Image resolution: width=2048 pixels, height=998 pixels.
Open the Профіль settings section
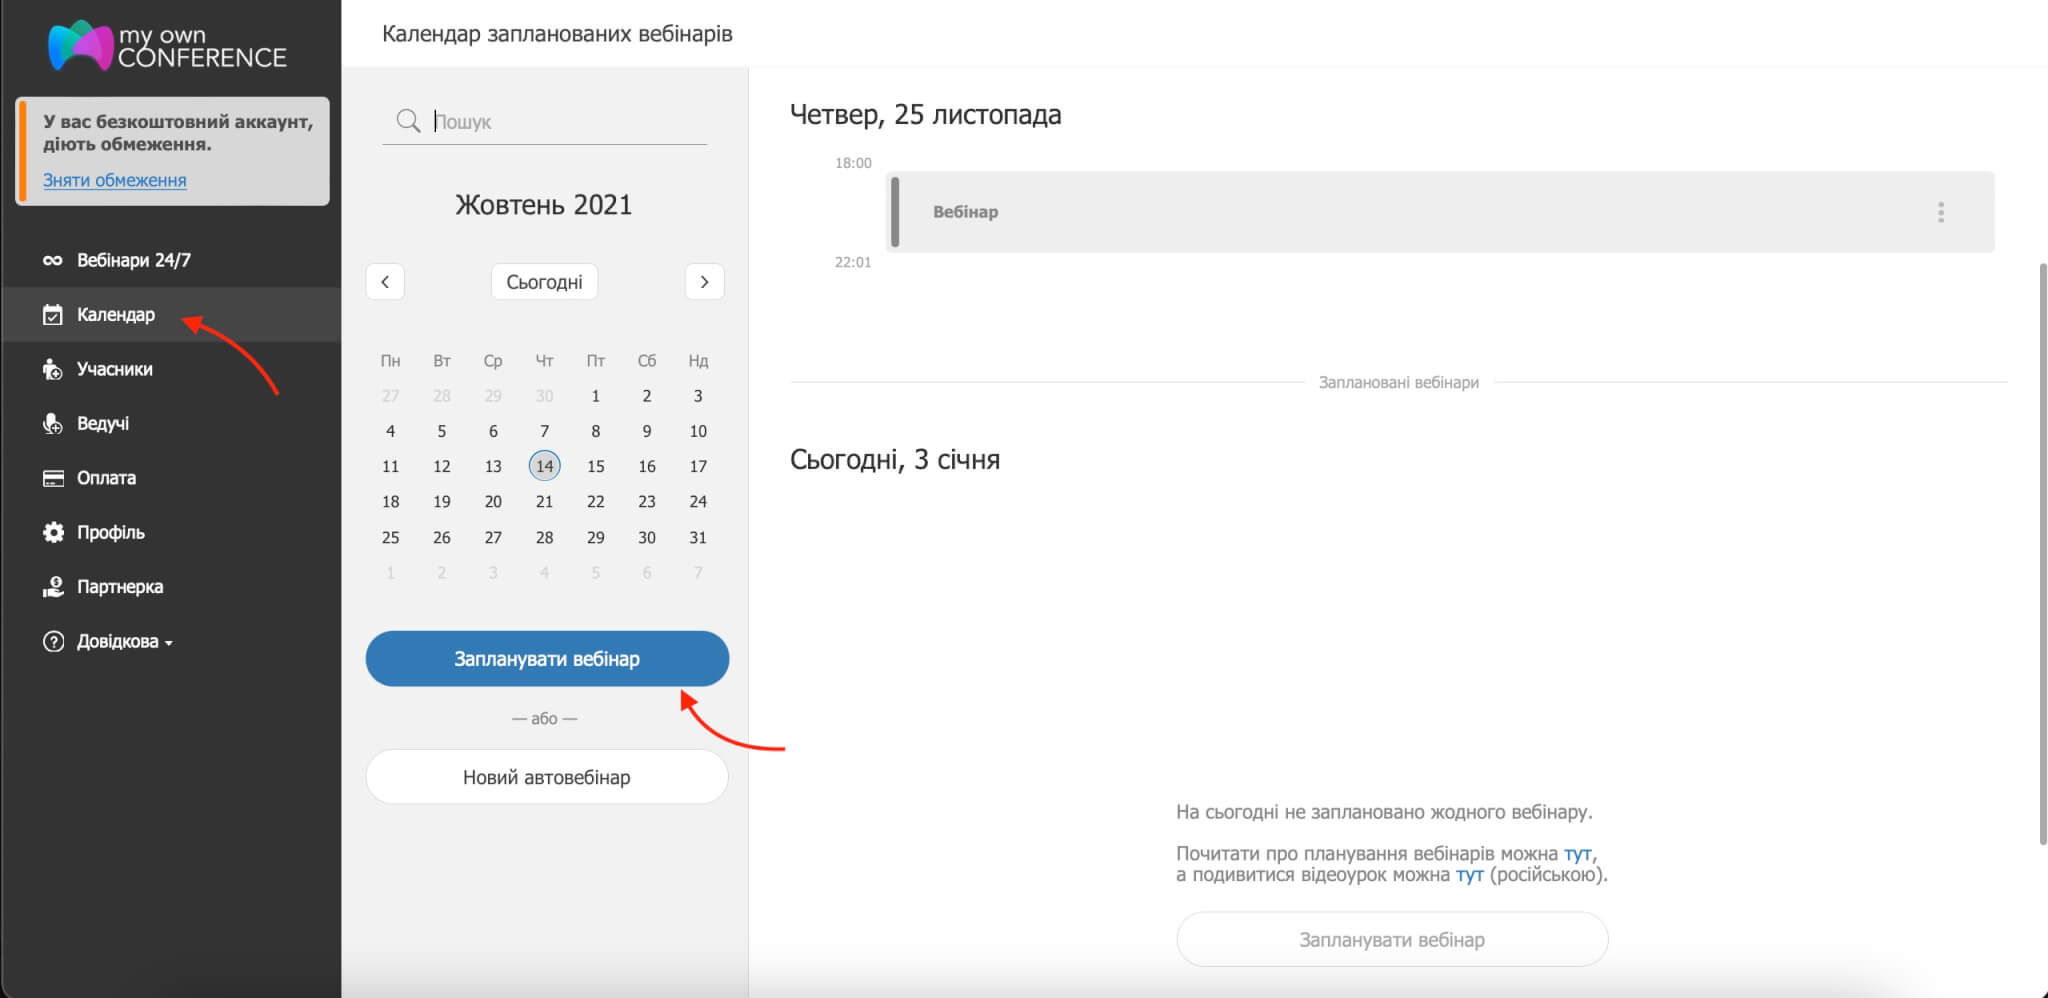point(110,532)
